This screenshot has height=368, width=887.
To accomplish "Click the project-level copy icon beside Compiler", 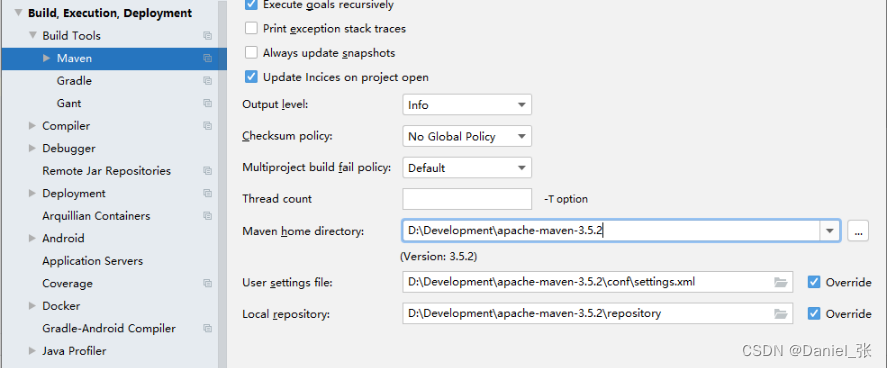I will 208,125.
